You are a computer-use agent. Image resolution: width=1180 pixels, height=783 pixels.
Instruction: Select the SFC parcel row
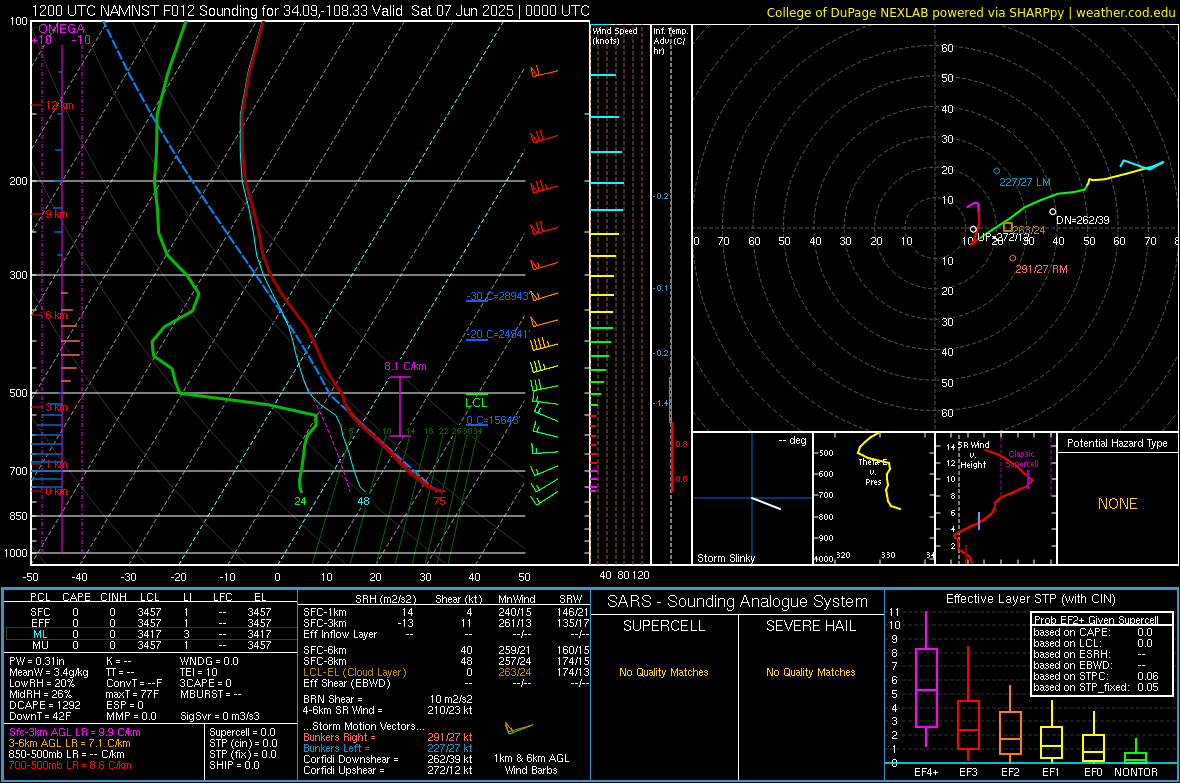[x=151, y=612]
